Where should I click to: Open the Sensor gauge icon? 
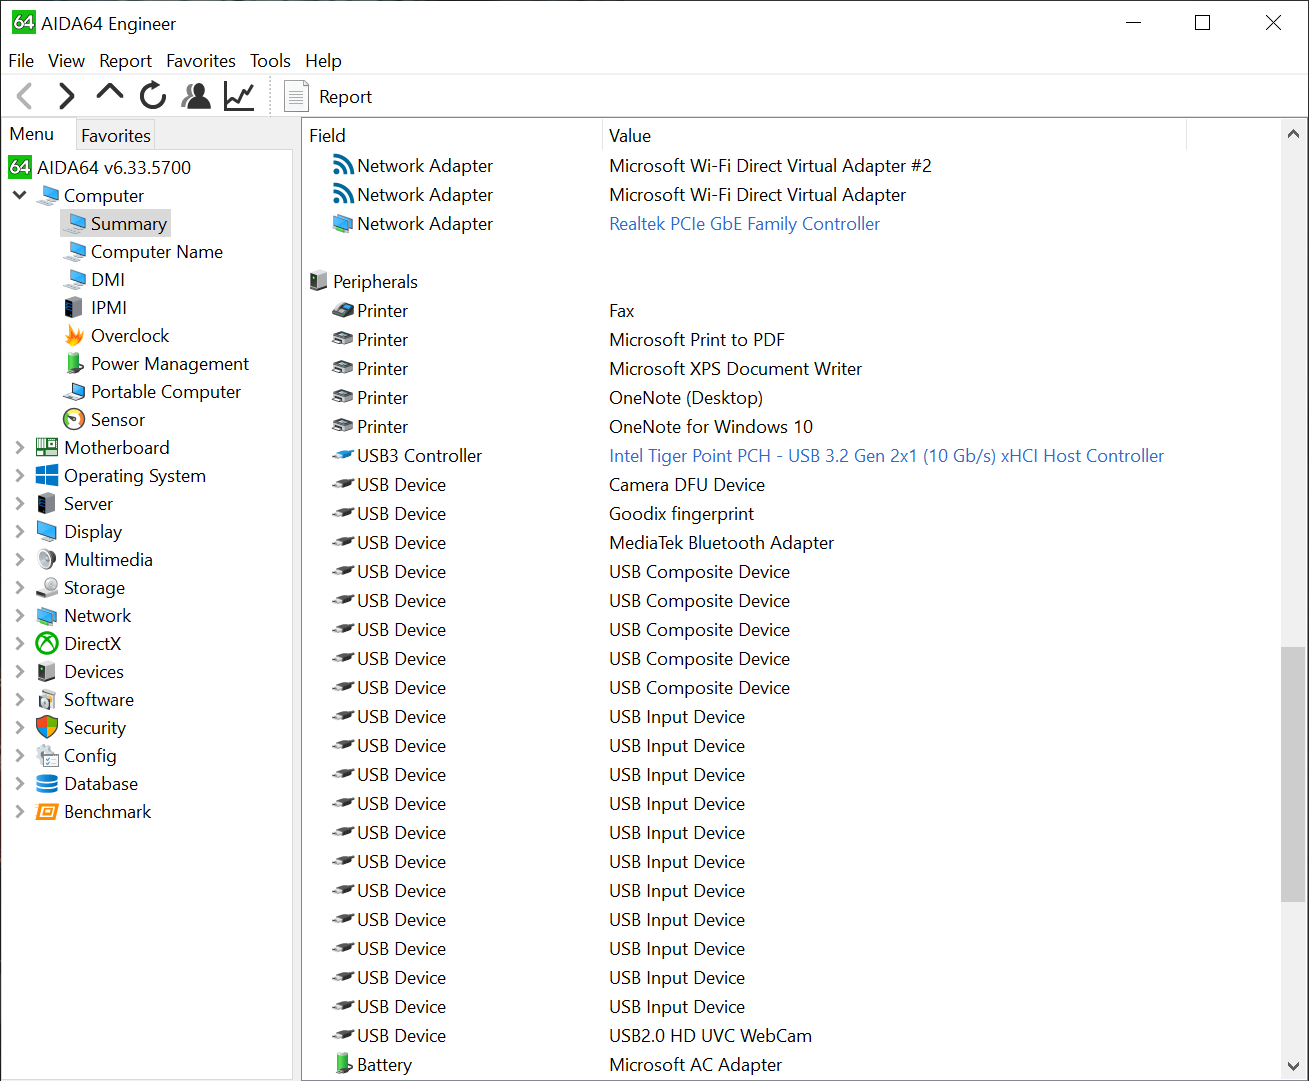tap(74, 419)
